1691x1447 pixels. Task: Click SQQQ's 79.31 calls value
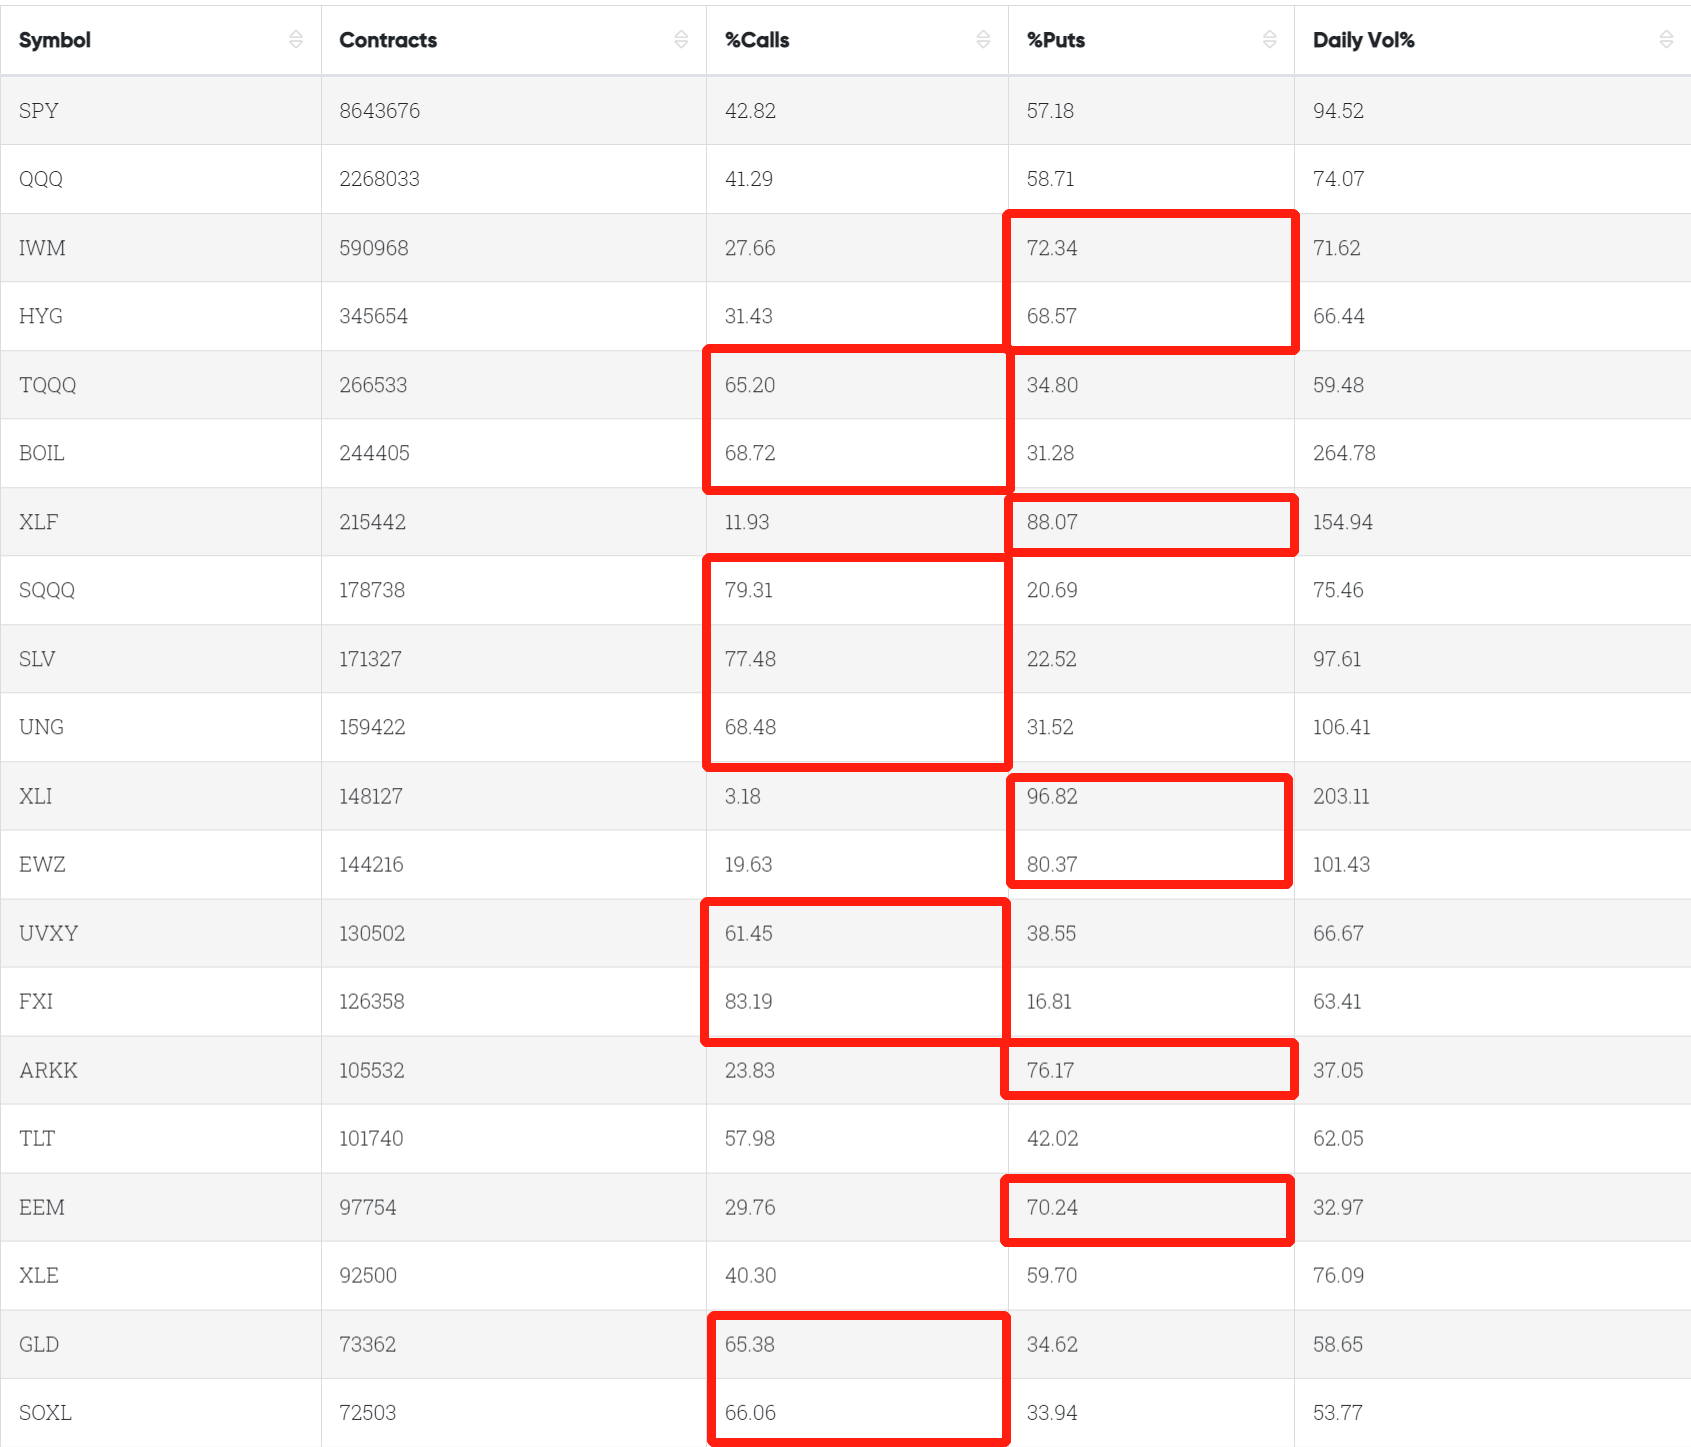pos(749,590)
